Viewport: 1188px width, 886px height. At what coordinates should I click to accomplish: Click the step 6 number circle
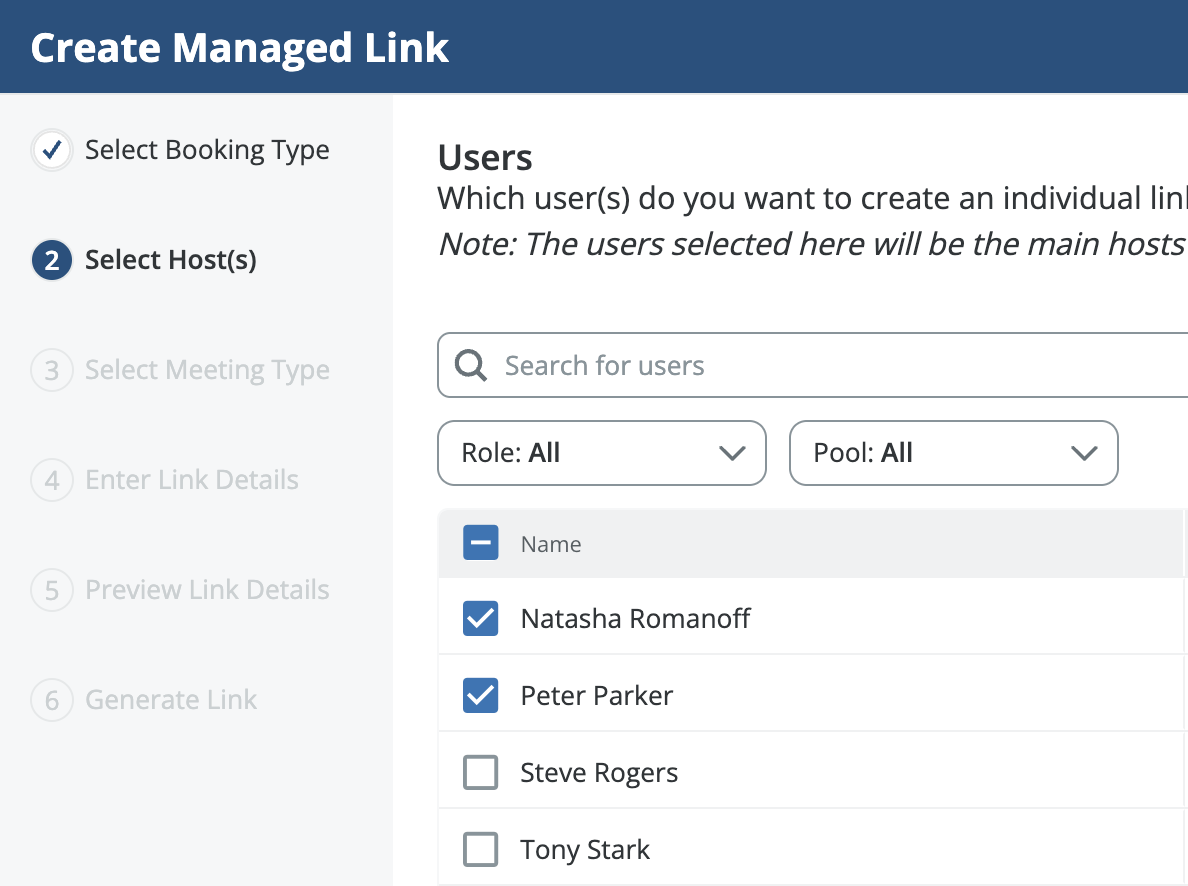click(52, 701)
